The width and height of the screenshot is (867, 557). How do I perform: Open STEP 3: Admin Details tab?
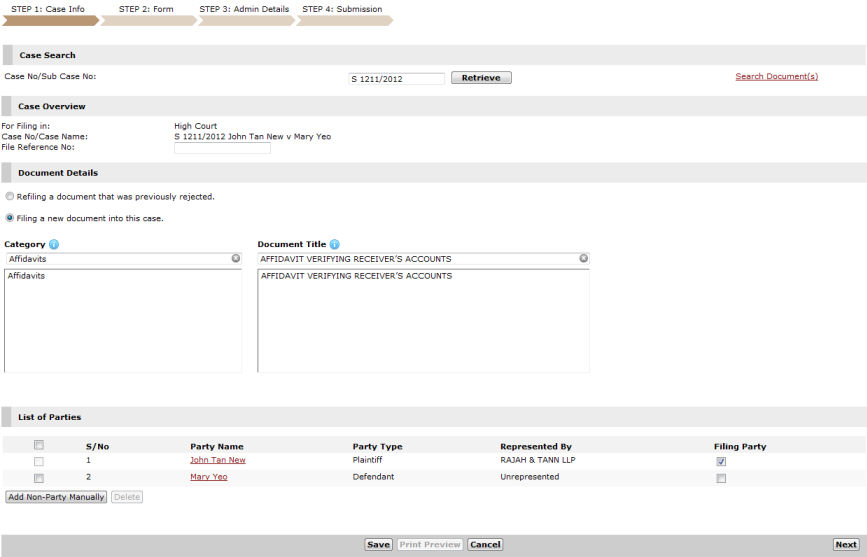(244, 10)
